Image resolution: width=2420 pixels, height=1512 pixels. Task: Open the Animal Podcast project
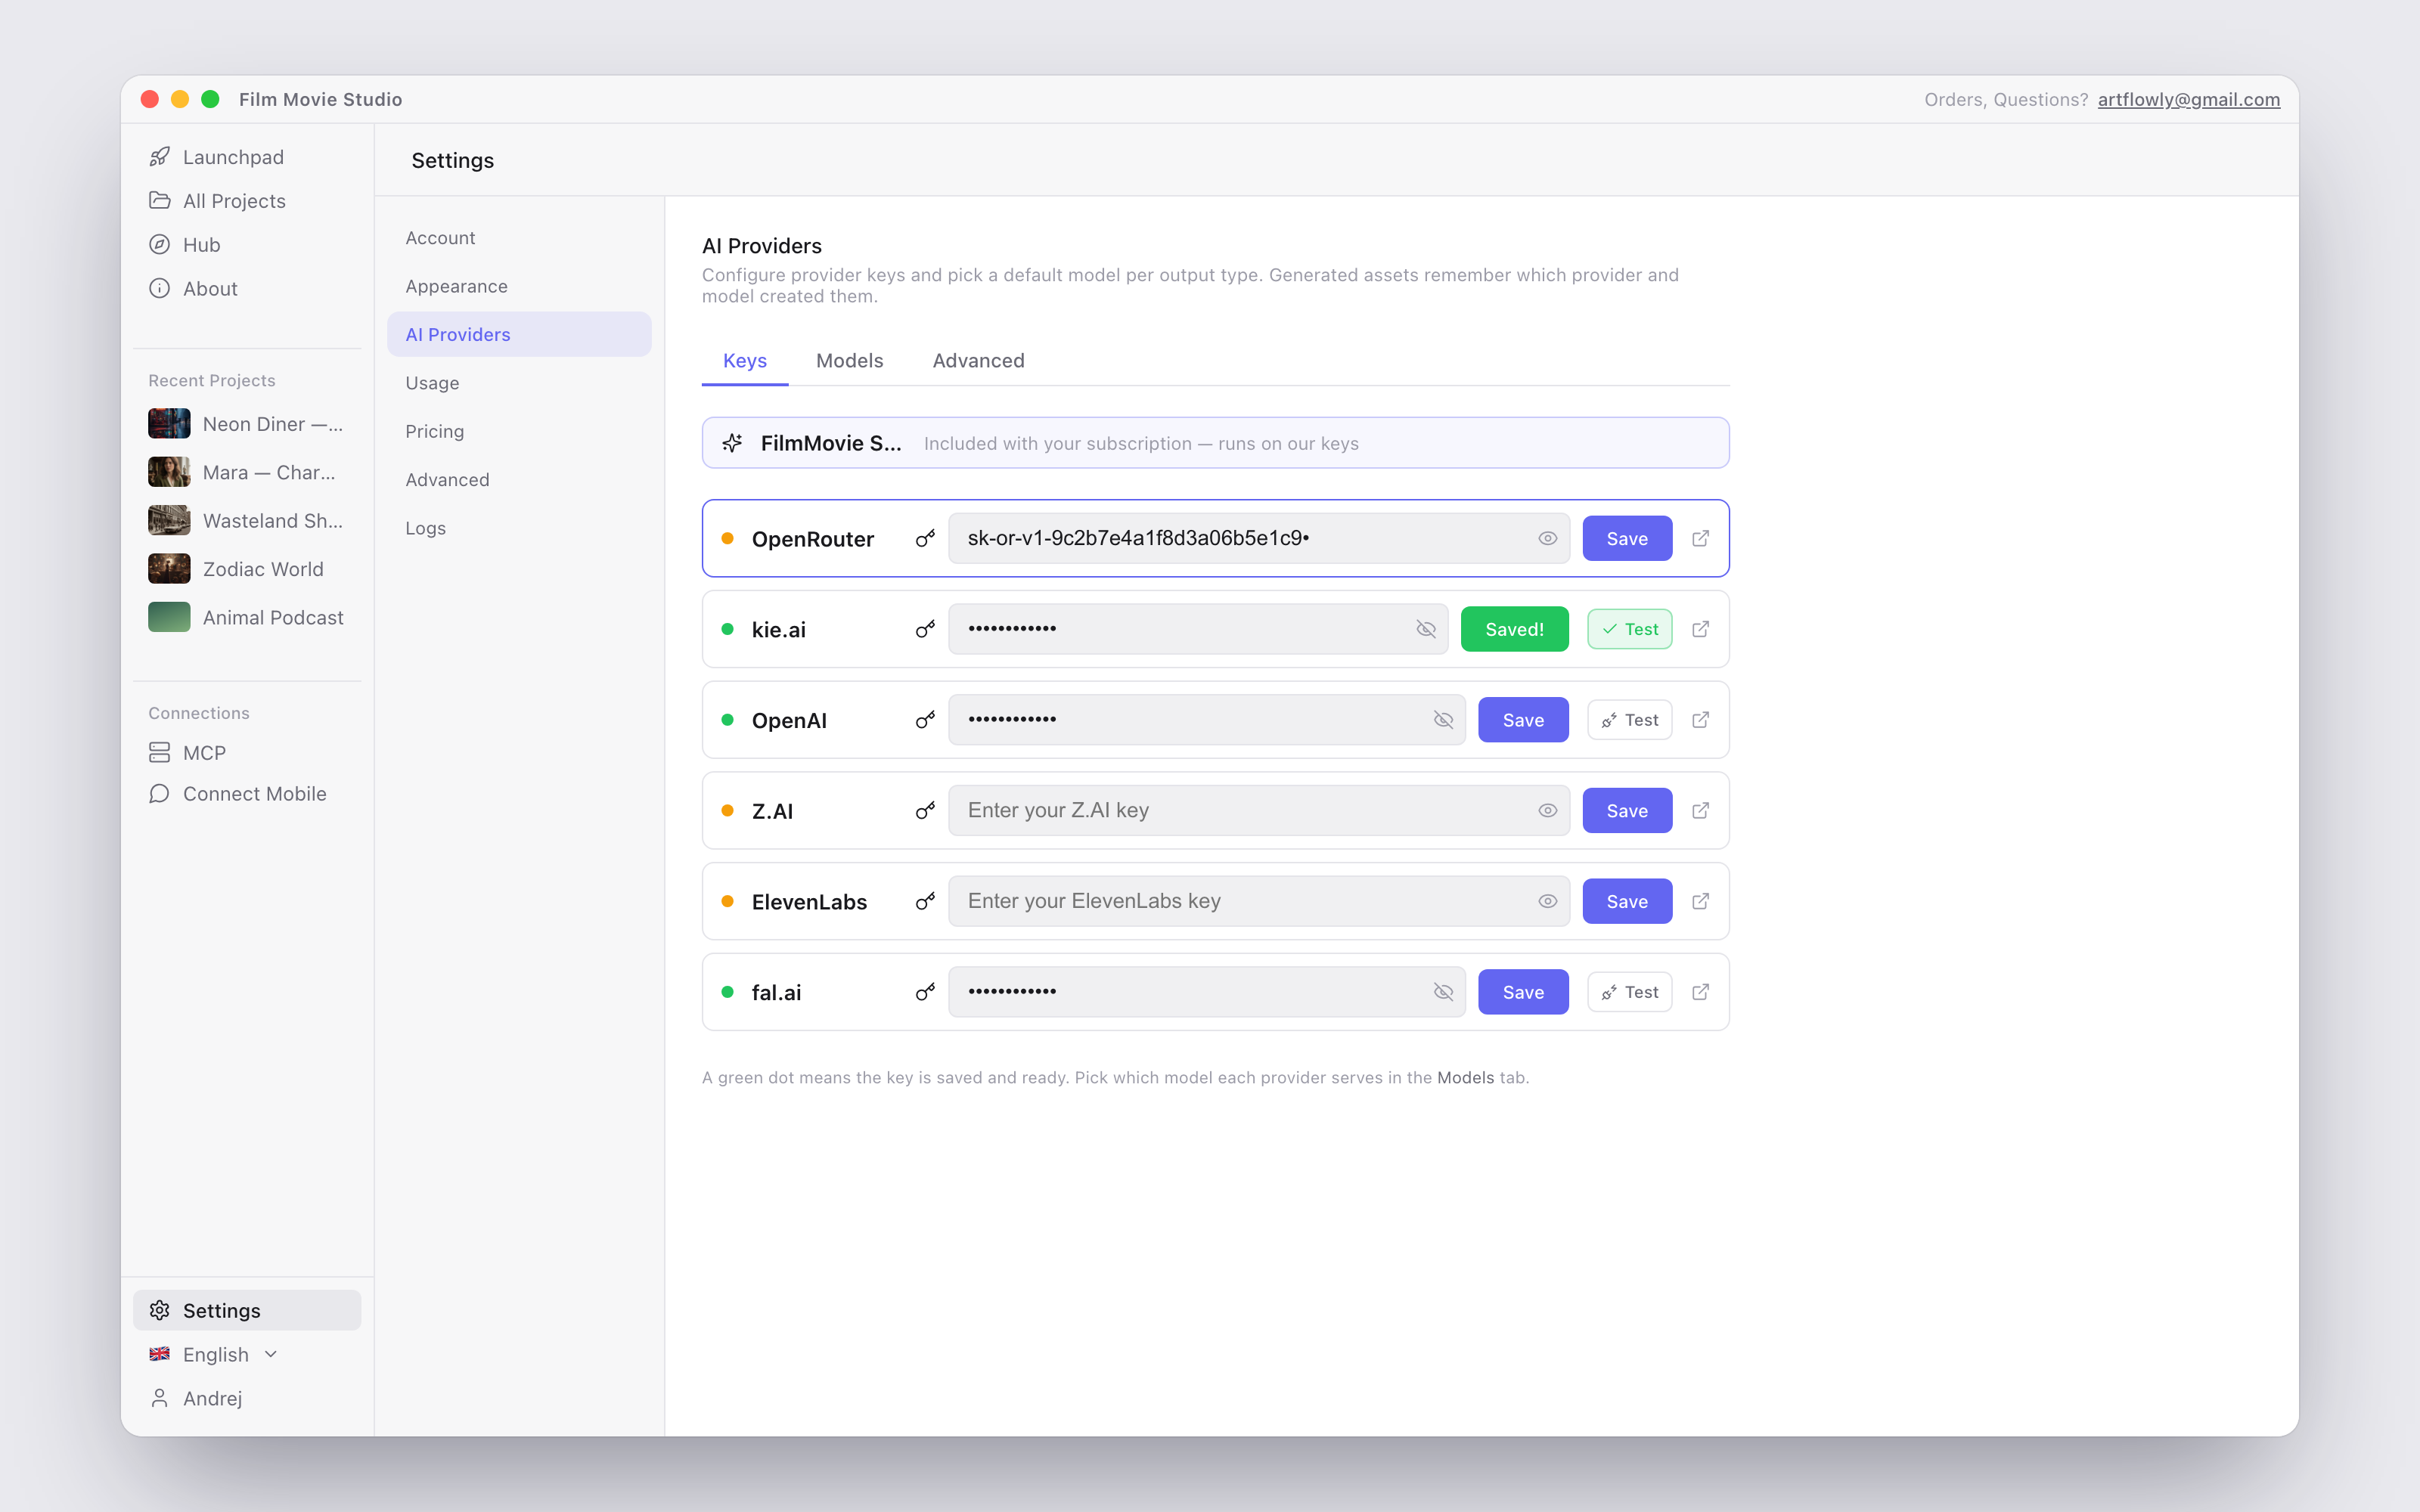(247, 617)
